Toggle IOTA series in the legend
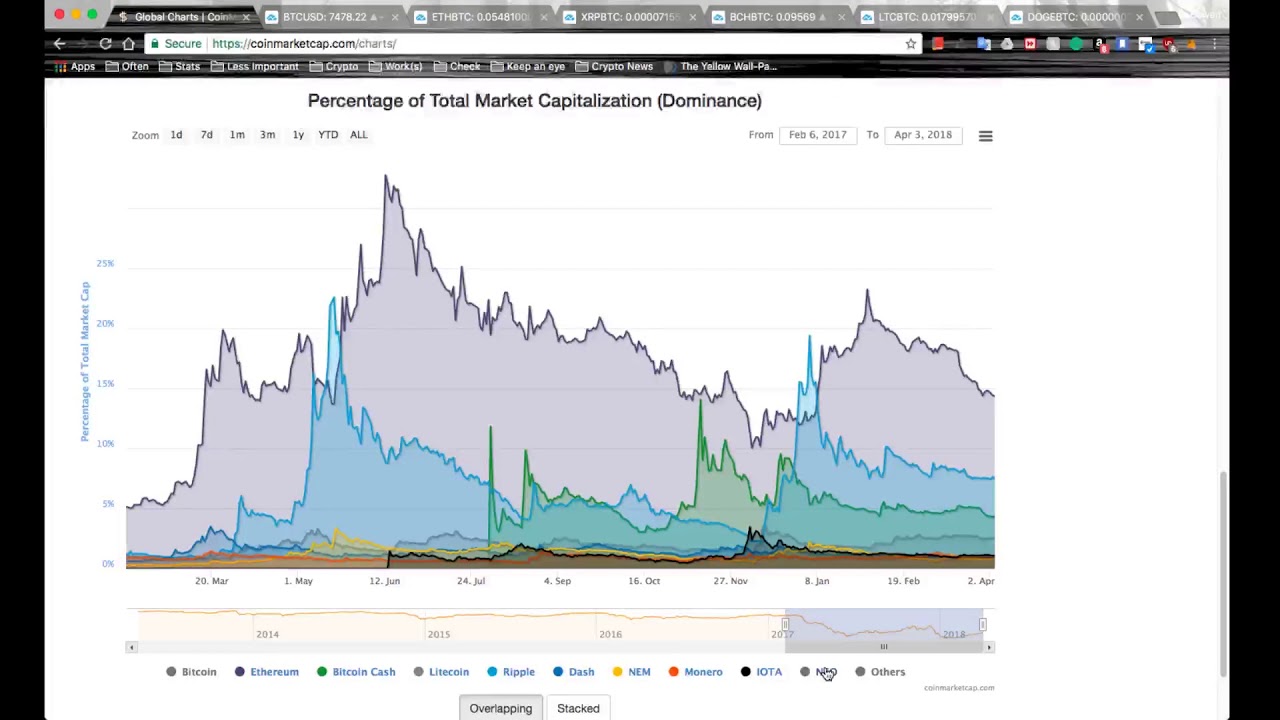Image resolution: width=1280 pixels, height=720 pixels. tap(761, 672)
